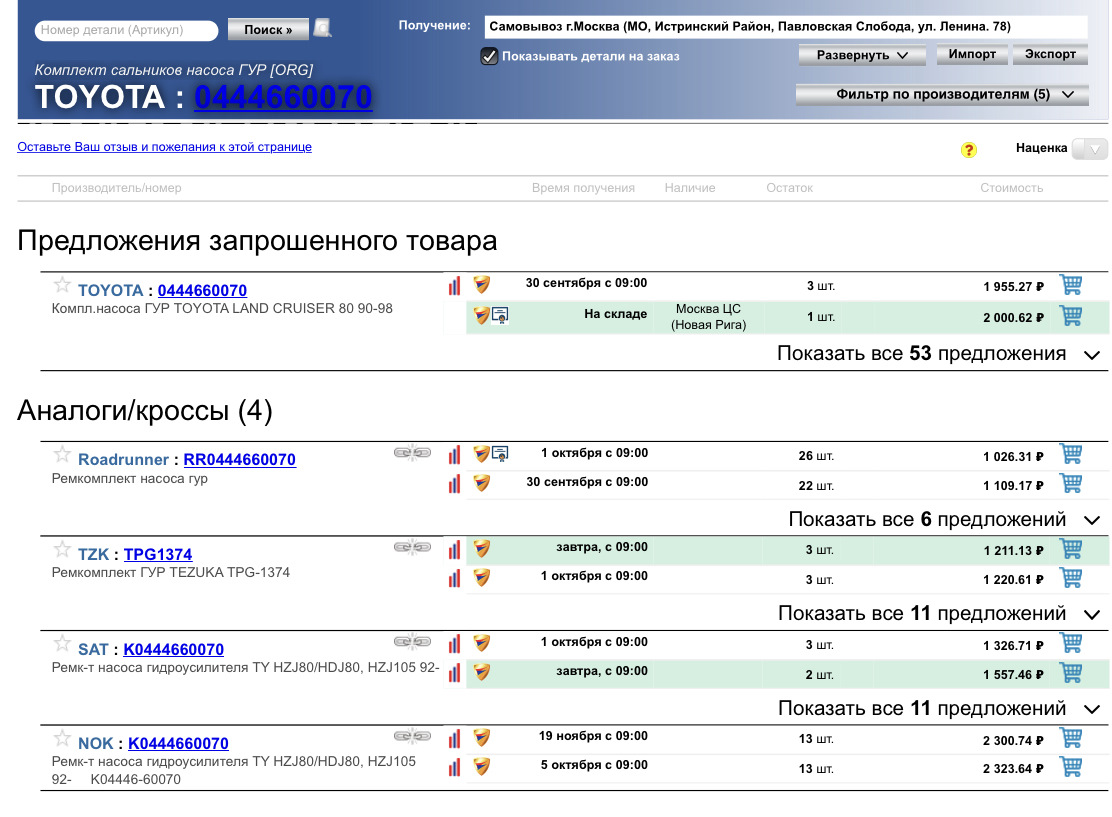Image resolution: width=1112 pixels, height=817 pixels.
Task: Add the TOYOTA 1 955.27 ₽ offer to cart
Action: point(1071,285)
